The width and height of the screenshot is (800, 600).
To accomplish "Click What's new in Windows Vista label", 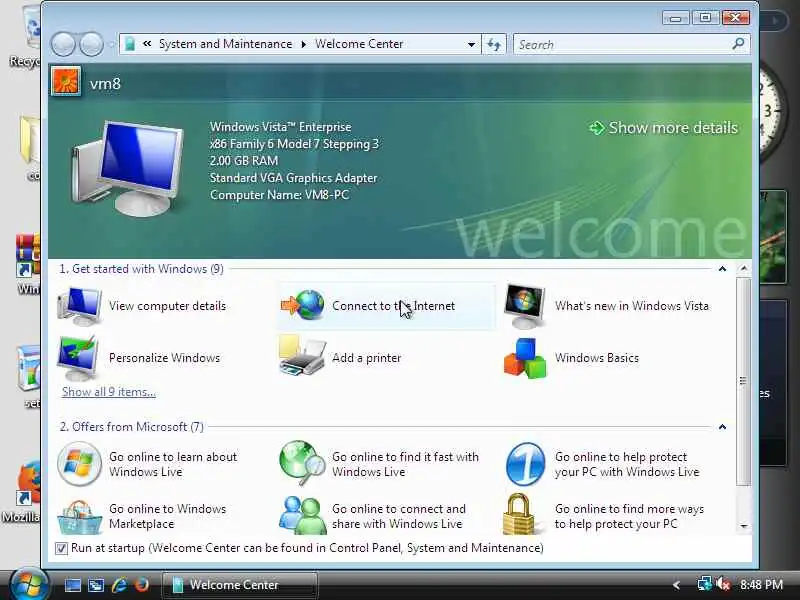I will point(632,306).
